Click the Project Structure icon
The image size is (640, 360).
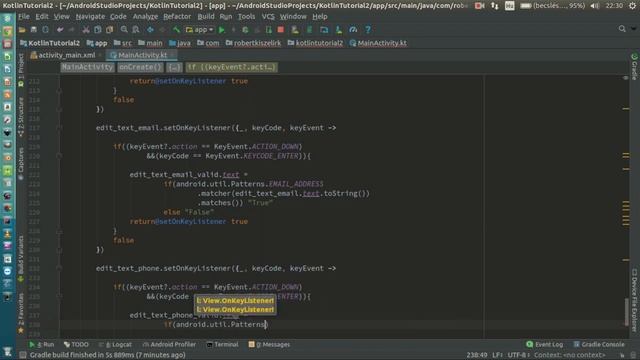pyautogui.click(x=324, y=30)
